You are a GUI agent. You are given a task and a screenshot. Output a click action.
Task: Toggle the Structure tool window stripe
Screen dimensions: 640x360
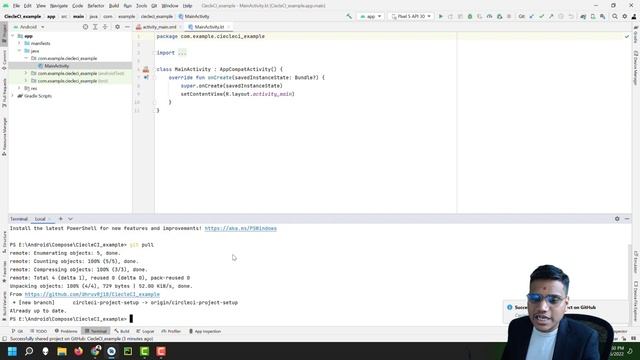4,242
